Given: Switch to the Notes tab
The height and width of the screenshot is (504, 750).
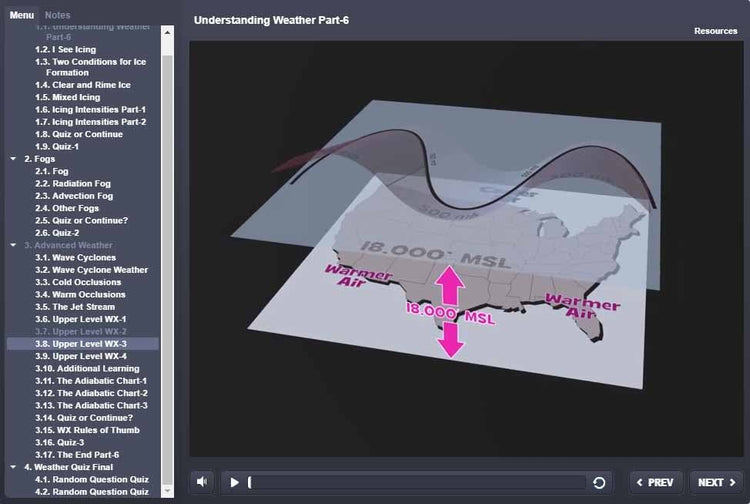Looking at the screenshot, I should [x=58, y=16].
